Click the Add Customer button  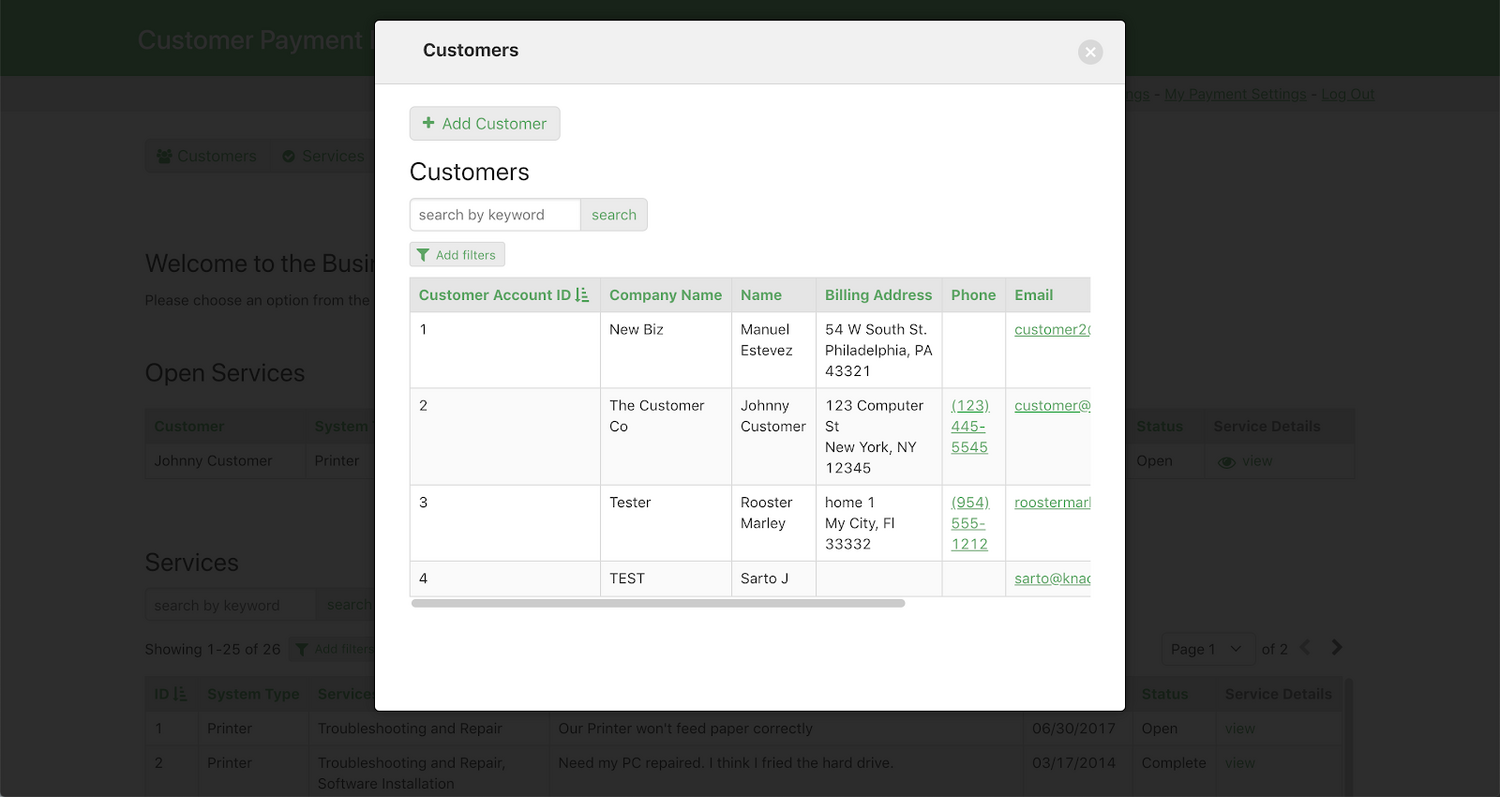coord(485,124)
